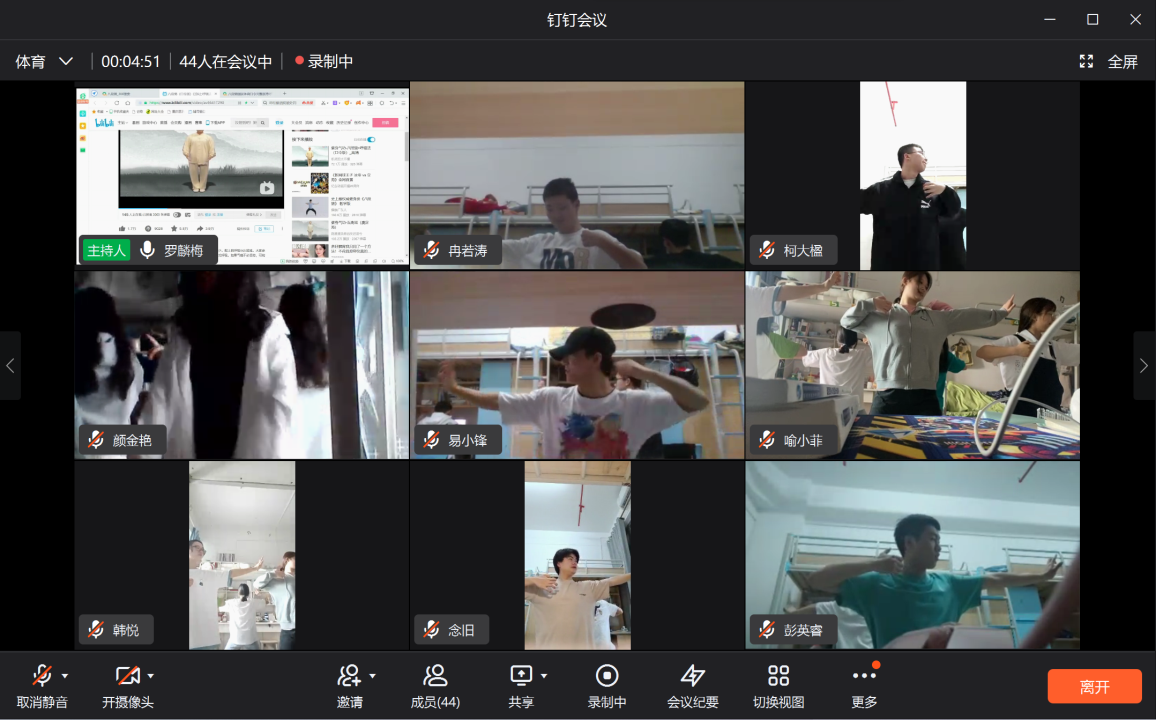The image size is (1156, 720).
Task: Enter 全屏 fullscreen mode
Action: pyautogui.click(x=1109, y=62)
